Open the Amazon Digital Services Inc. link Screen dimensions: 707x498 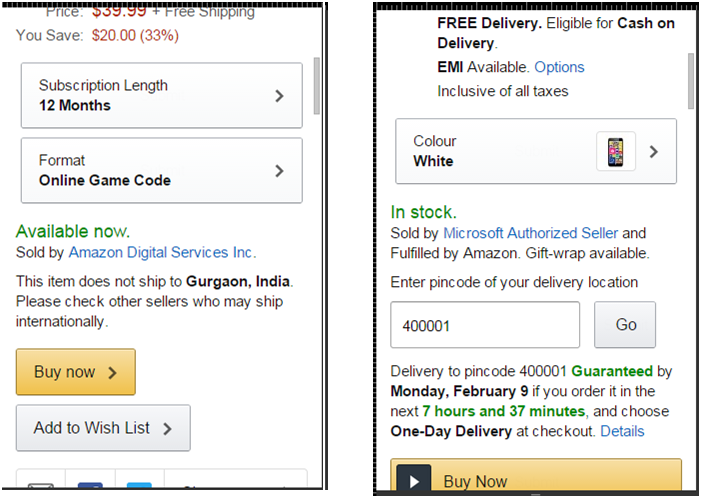pyautogui.click(x=161, y=252)
